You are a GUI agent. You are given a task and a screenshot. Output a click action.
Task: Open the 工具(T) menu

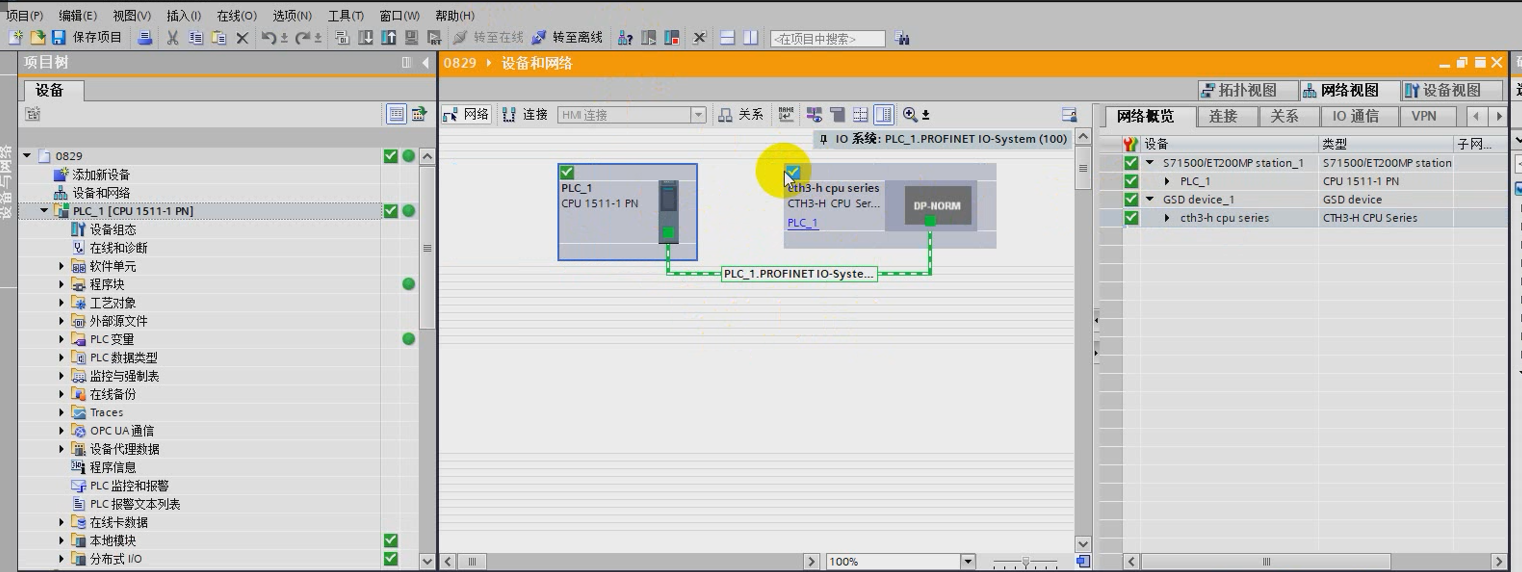pyautogui.click(x=346, y=15)
